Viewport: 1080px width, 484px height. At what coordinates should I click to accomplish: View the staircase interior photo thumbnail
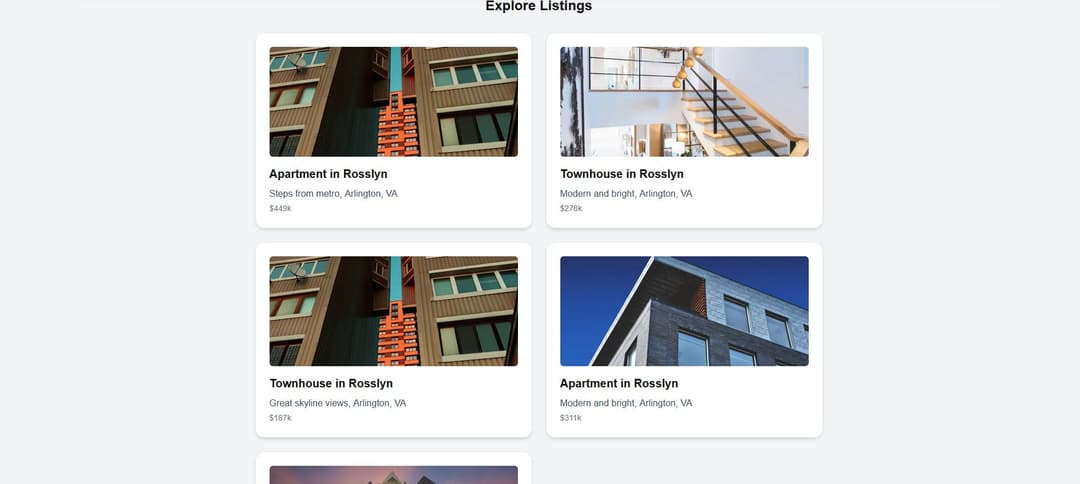click(684, 102)
